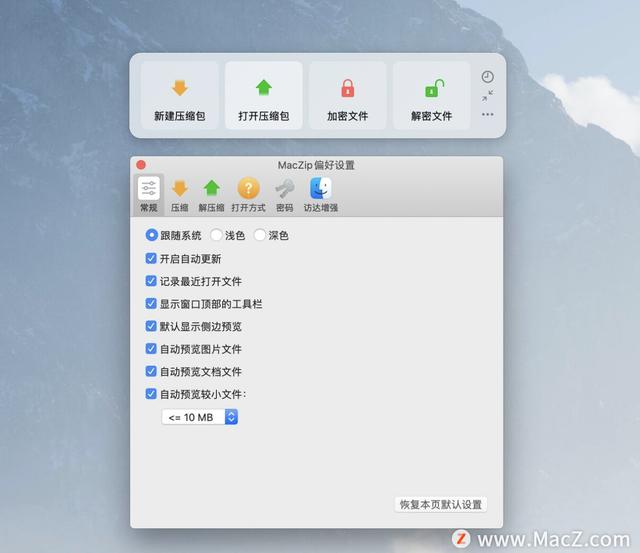This screenshot has height=553, width=640.
Task: Close the MacZip 偏好设置 window
Action: pyautogui.click(x=141, y=165)
